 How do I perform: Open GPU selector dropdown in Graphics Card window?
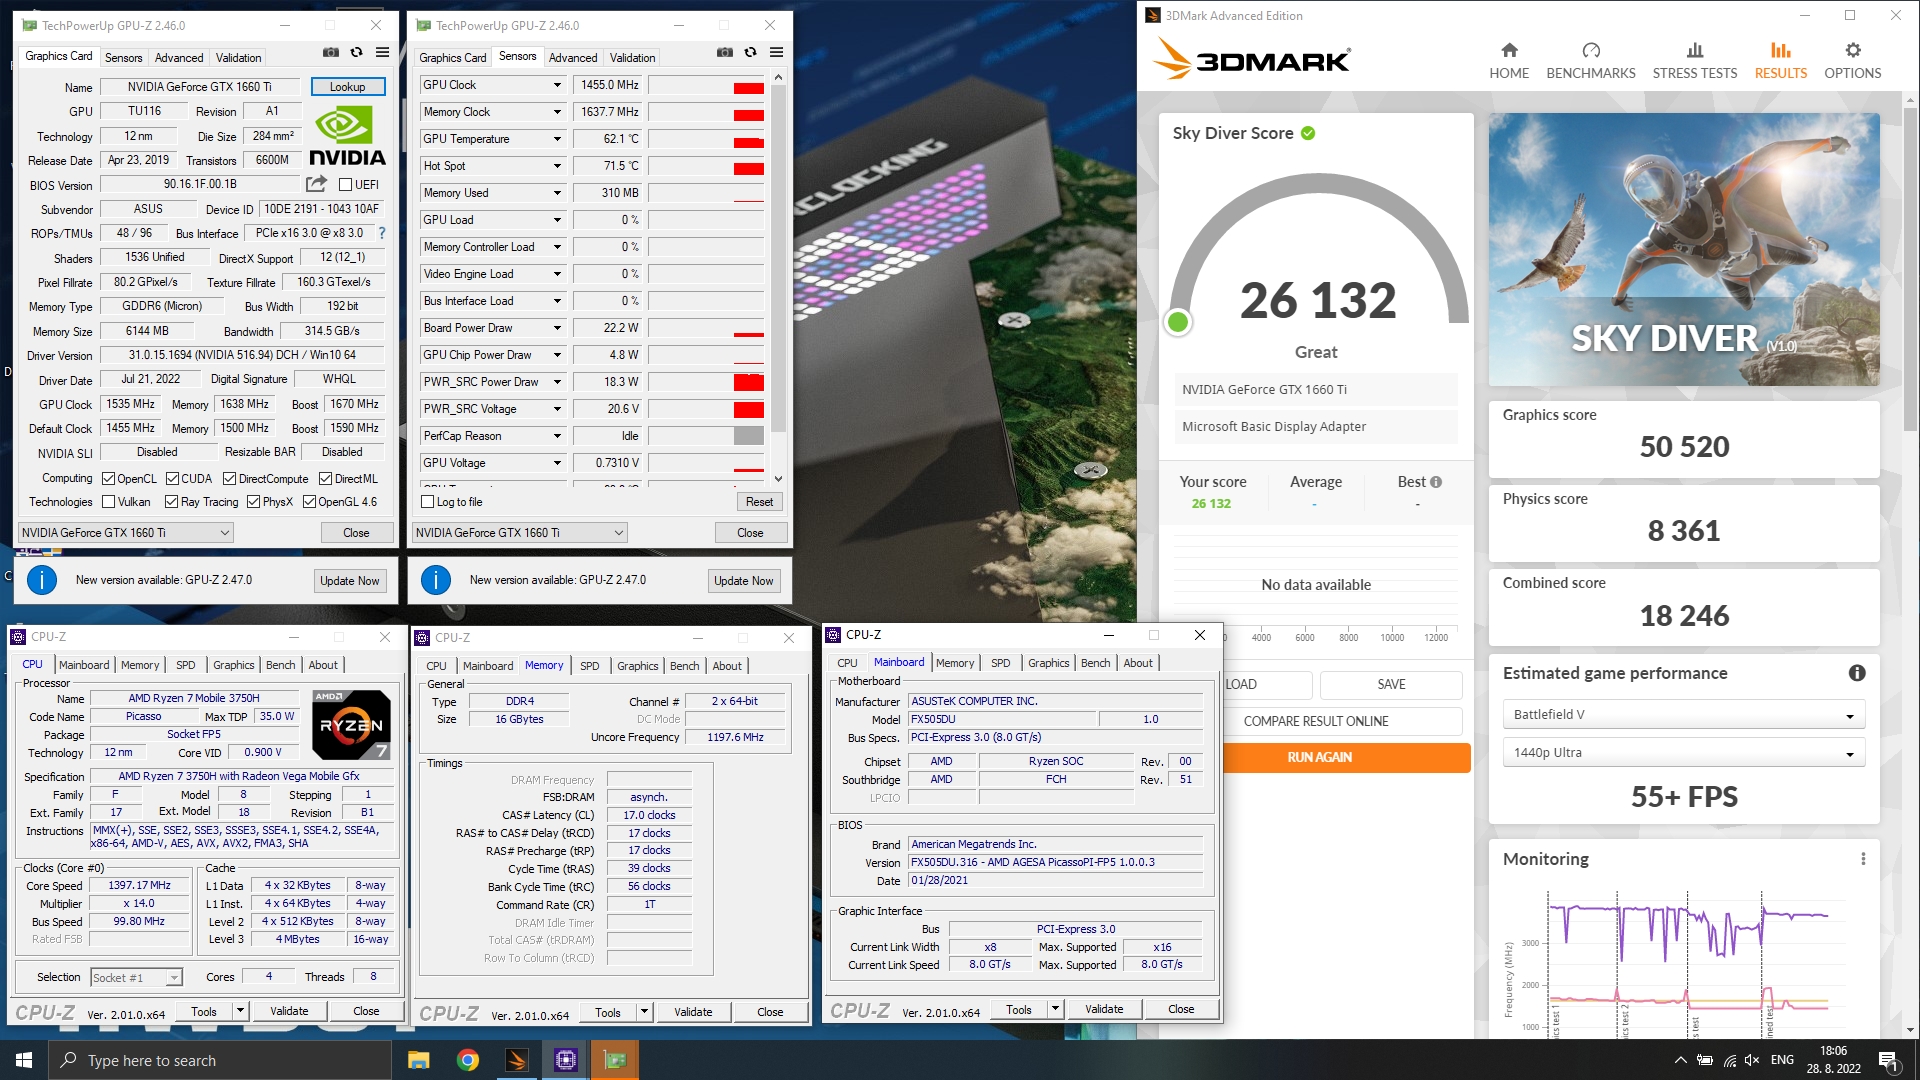pos(126,533)
